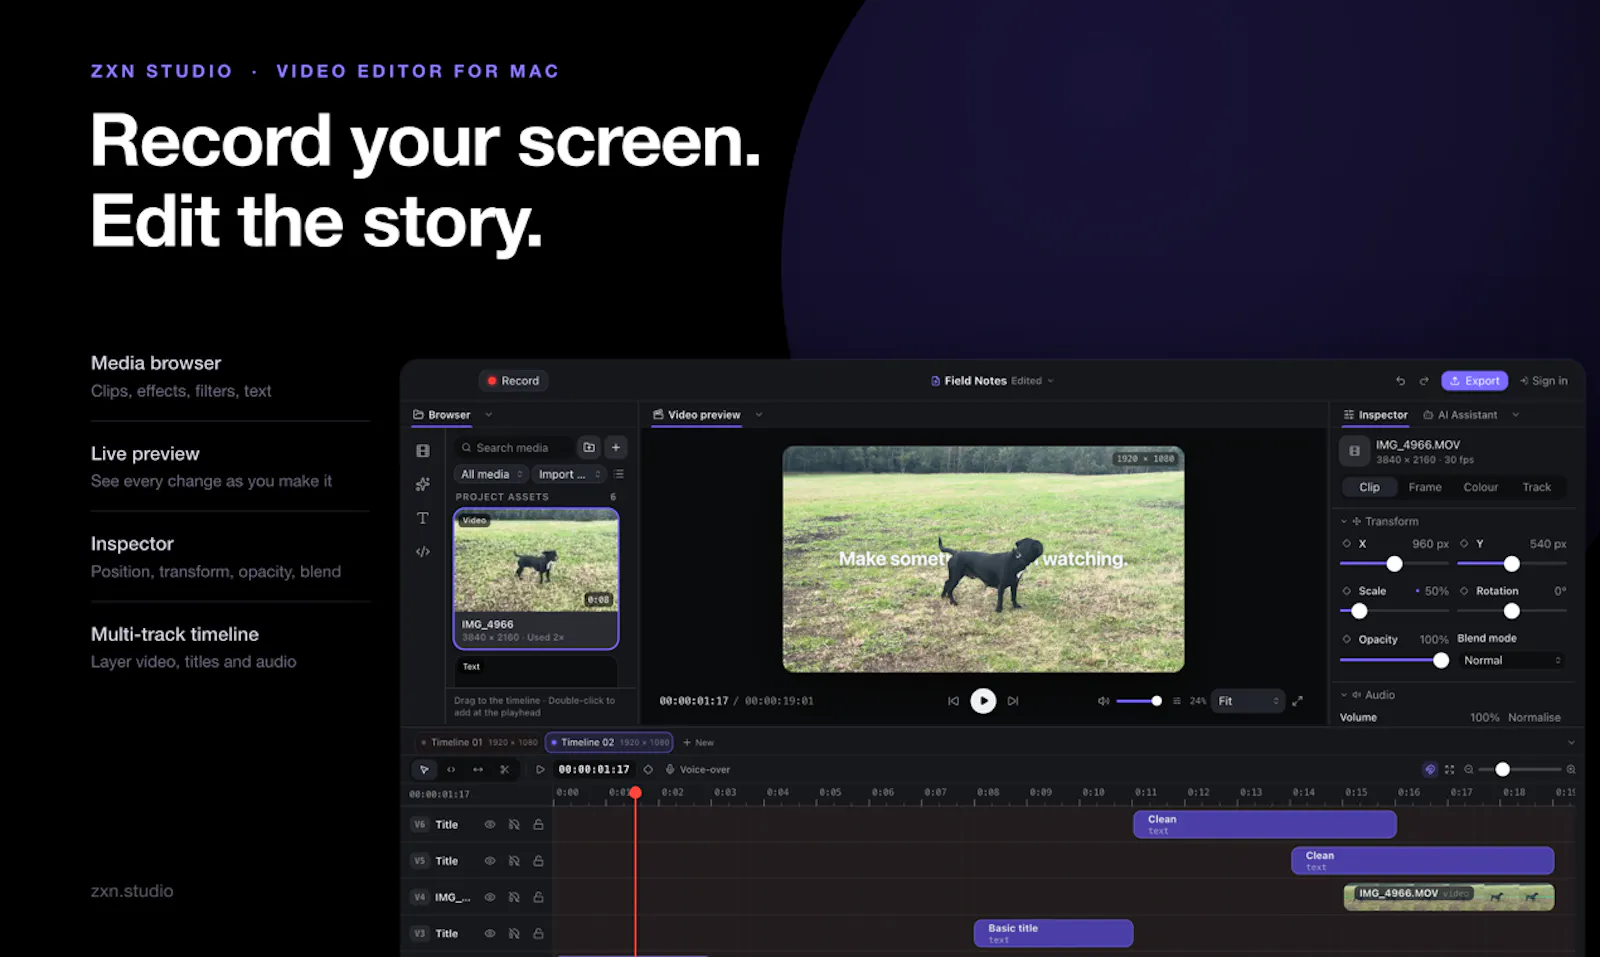Skip to previous frame in preview
The image size is (1600, 957).
953,701
